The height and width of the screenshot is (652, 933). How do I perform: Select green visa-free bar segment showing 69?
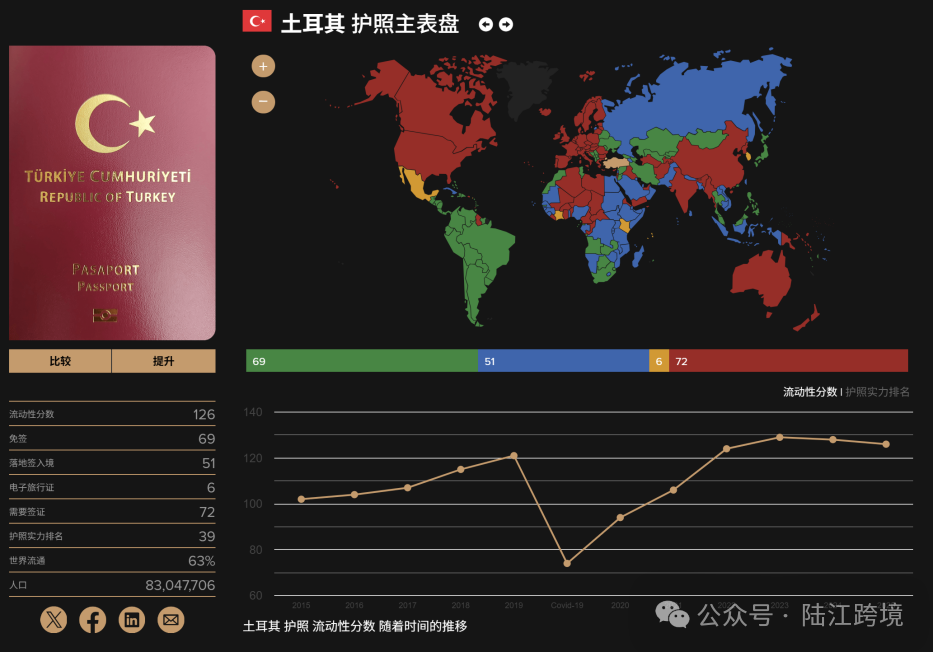pyautogui.click(x=361, y=361)
